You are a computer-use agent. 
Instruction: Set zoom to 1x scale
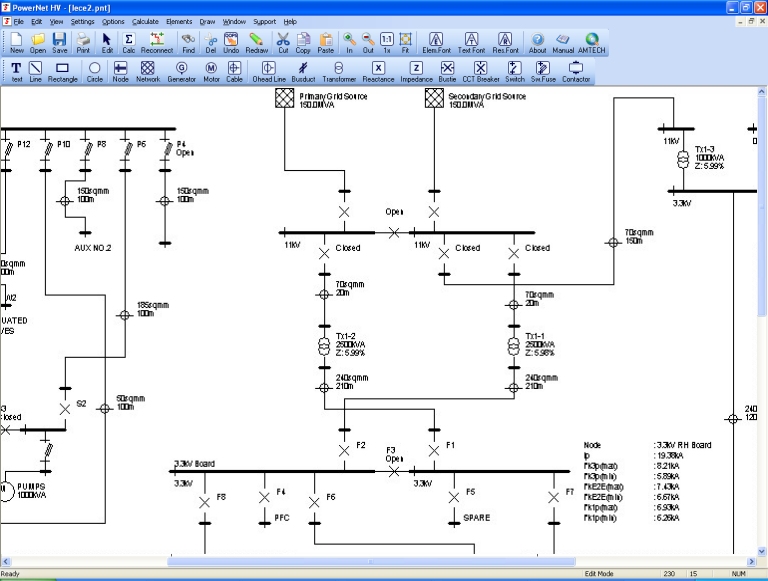387,43
